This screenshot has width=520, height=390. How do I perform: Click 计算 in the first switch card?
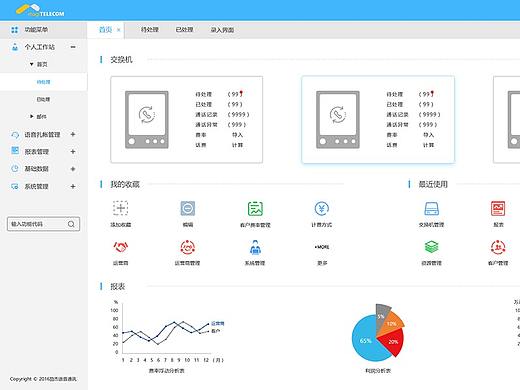237,145
